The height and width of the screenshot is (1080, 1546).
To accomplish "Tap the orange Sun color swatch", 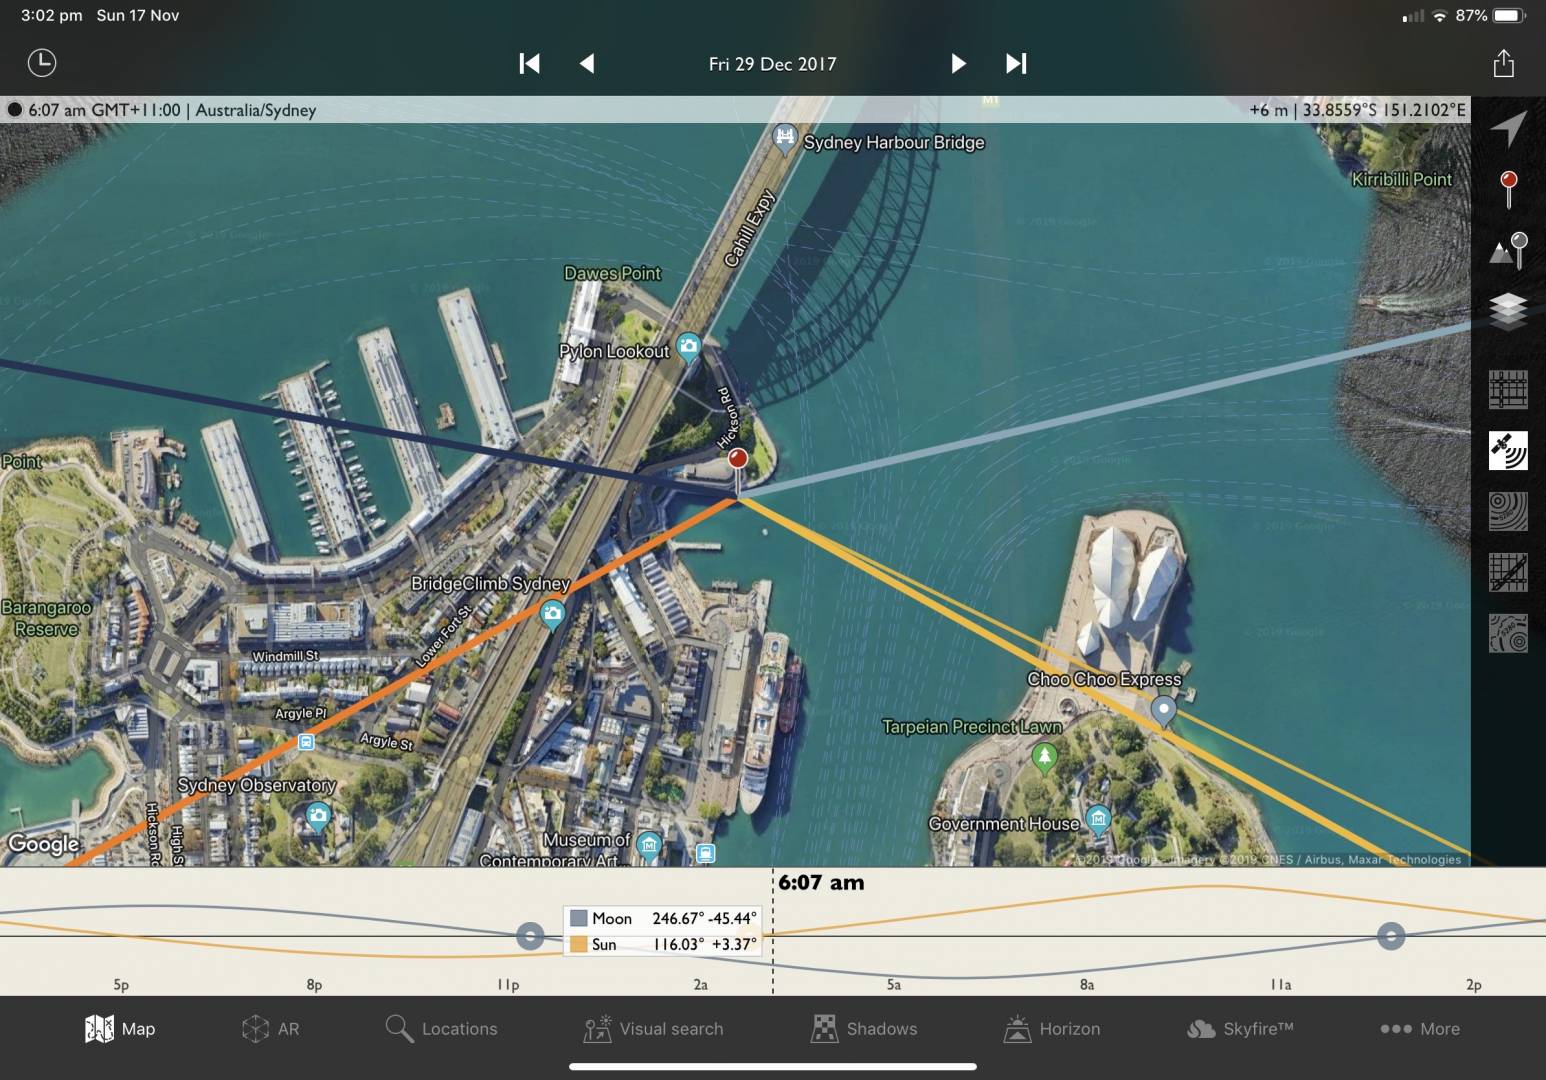I will [x=578, y=944].
